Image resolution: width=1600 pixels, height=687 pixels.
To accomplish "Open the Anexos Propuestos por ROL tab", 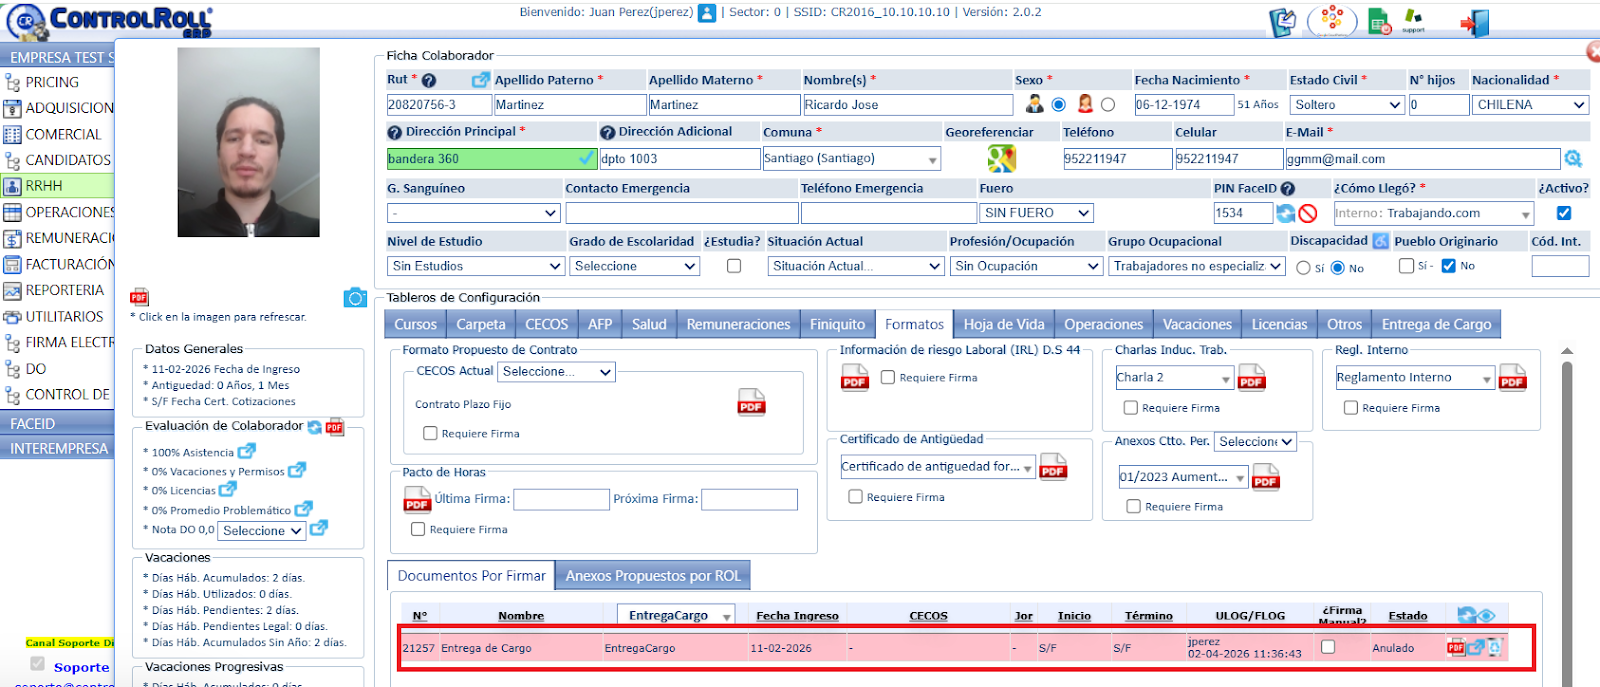I will point(653,576).
